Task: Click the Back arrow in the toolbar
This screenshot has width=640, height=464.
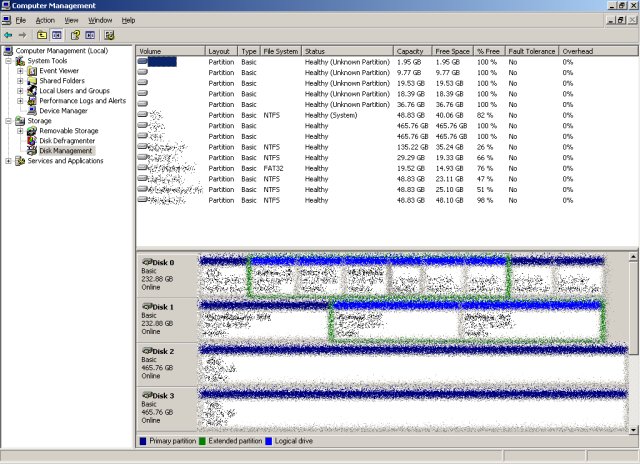Action: pos(8,36)
